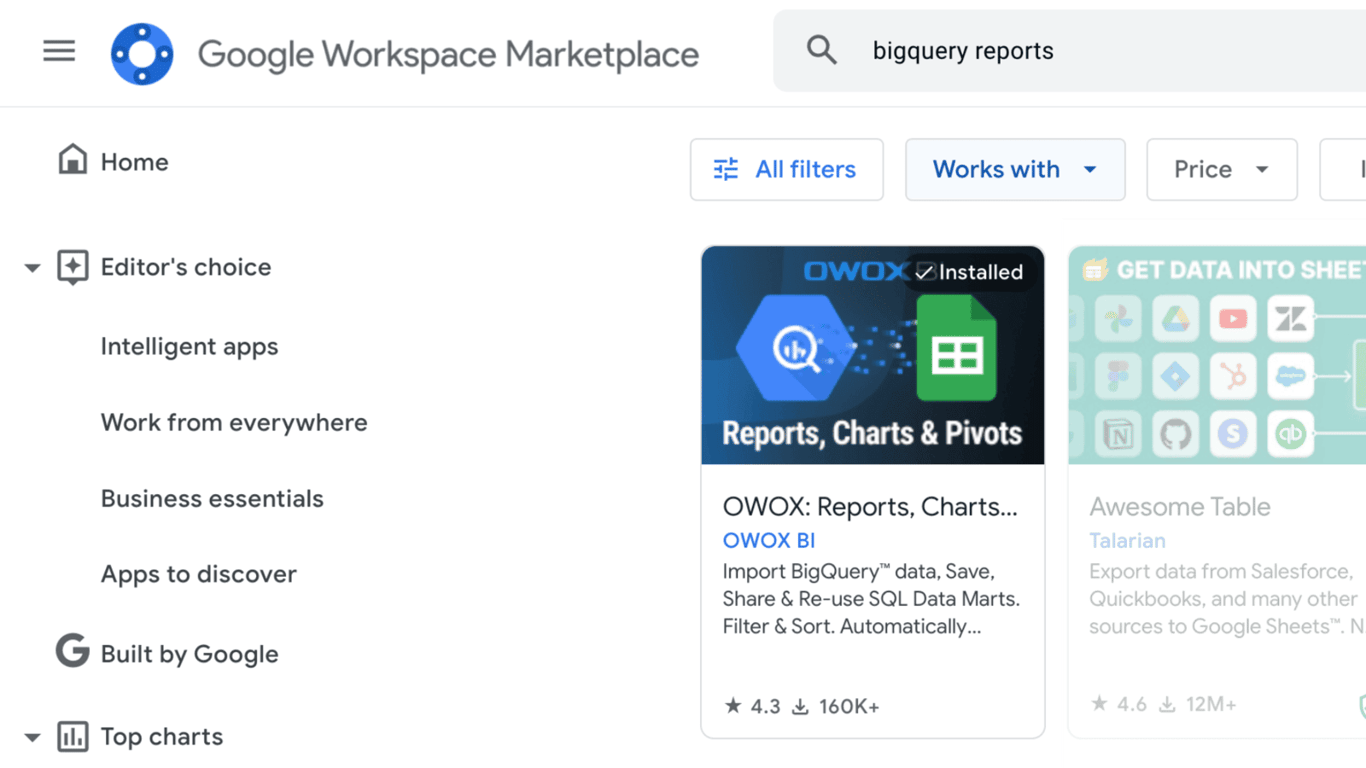Open the Works with dropdown
The width and height of the screenshot is (1366, 768).
pos(1015,169)
